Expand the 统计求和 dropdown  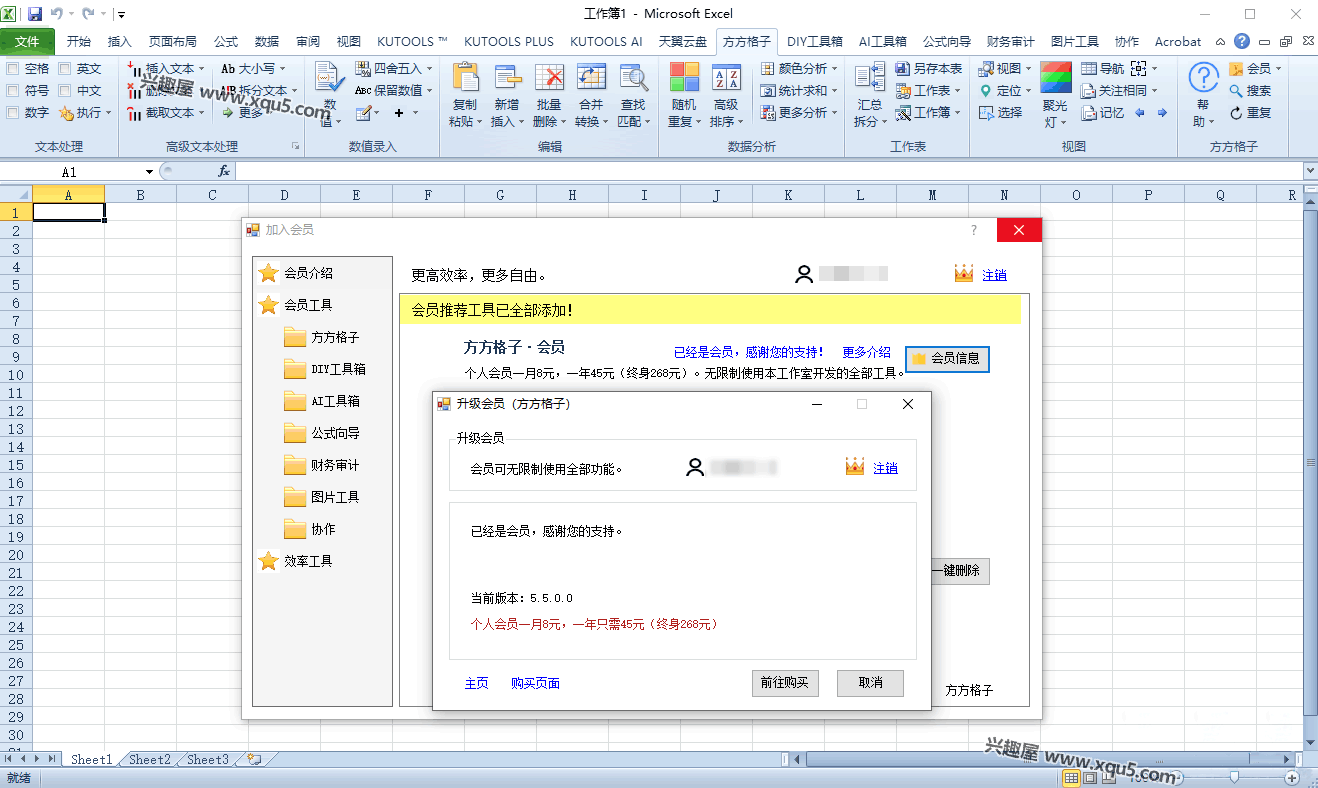[x=834, y=91]
